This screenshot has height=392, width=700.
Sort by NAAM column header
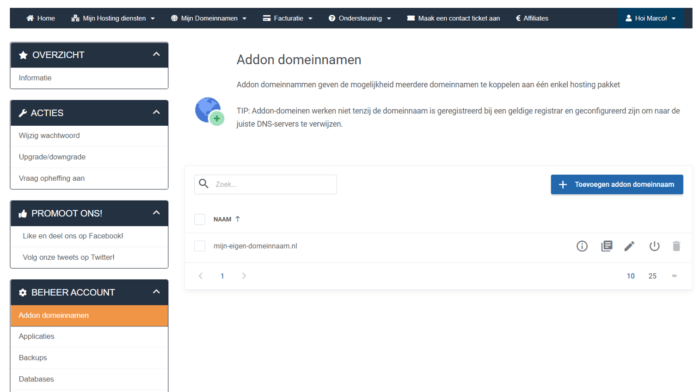click(x=222, y=219)
